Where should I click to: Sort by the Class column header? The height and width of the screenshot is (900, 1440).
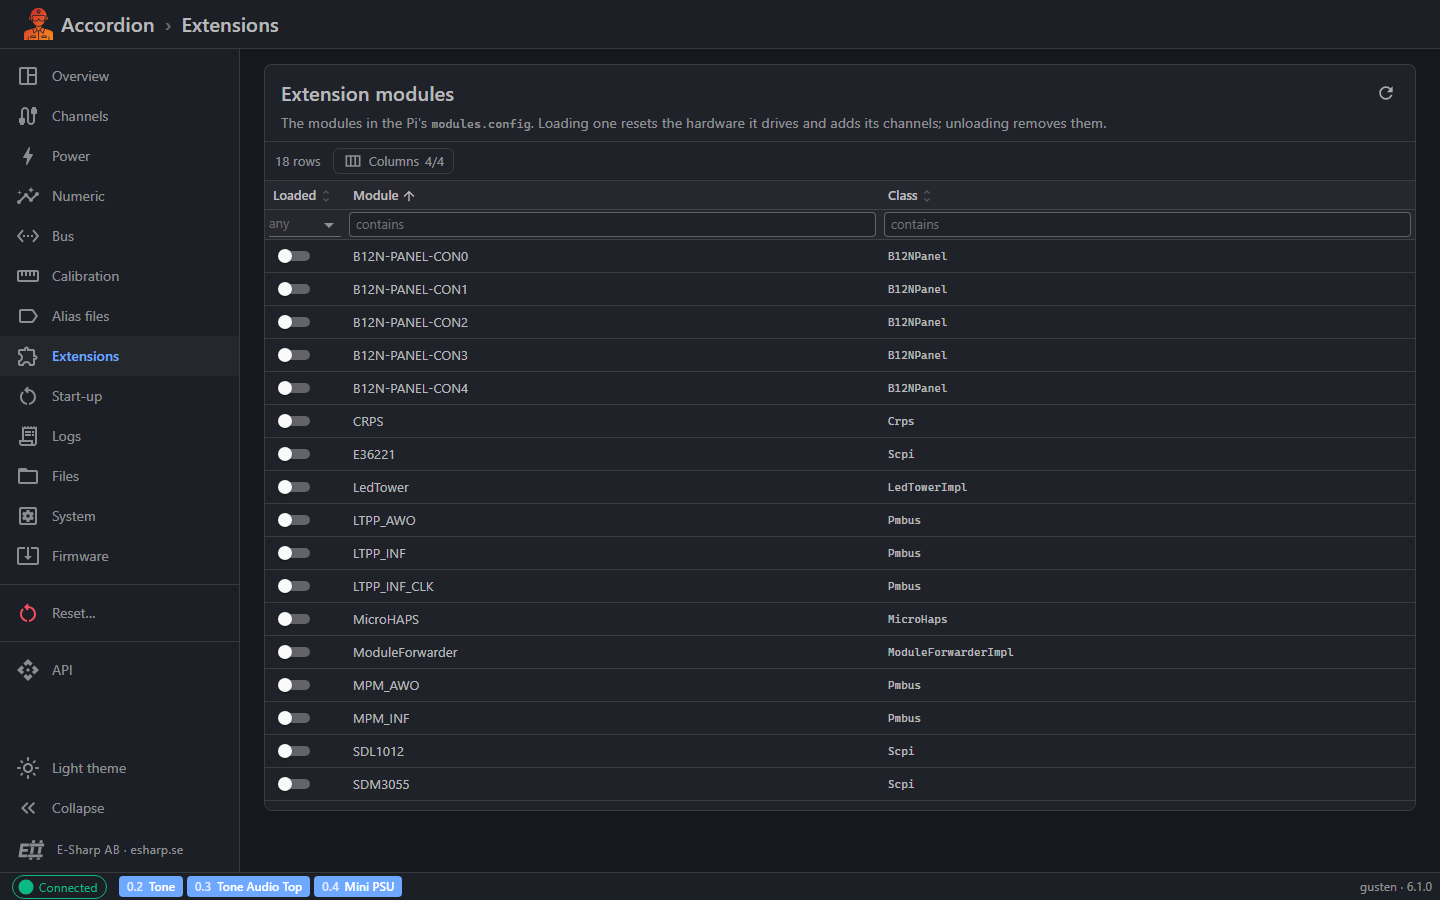click(909, 195)
